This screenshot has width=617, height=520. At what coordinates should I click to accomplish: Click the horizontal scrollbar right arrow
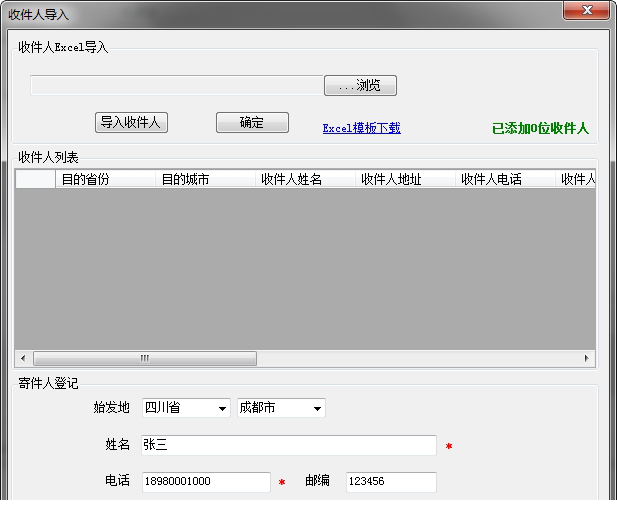(x=587, y=358)
